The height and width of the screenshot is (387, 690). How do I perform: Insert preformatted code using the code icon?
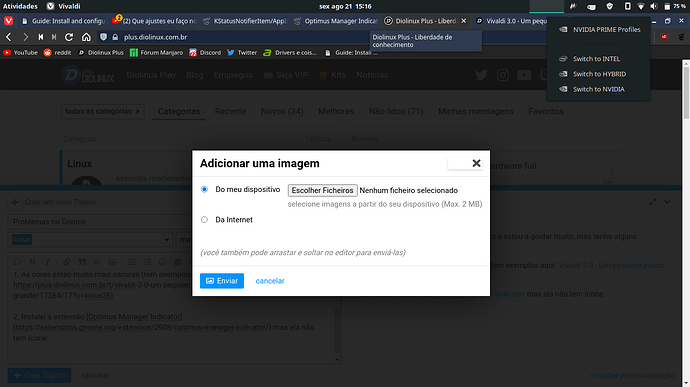point(97,262)
